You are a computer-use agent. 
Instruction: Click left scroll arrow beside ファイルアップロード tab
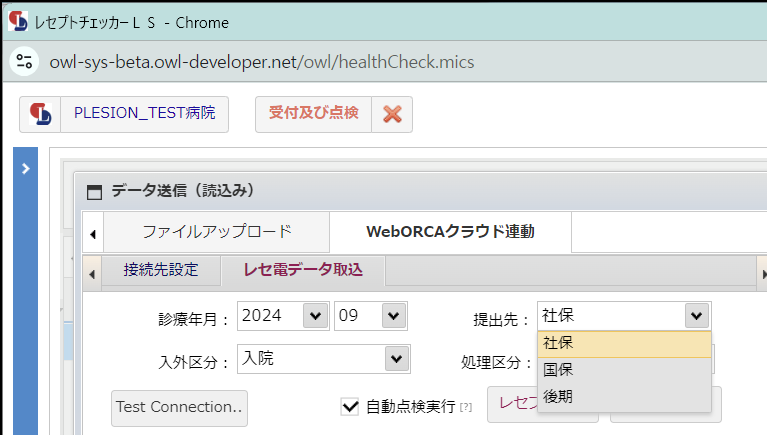(93, 234)
